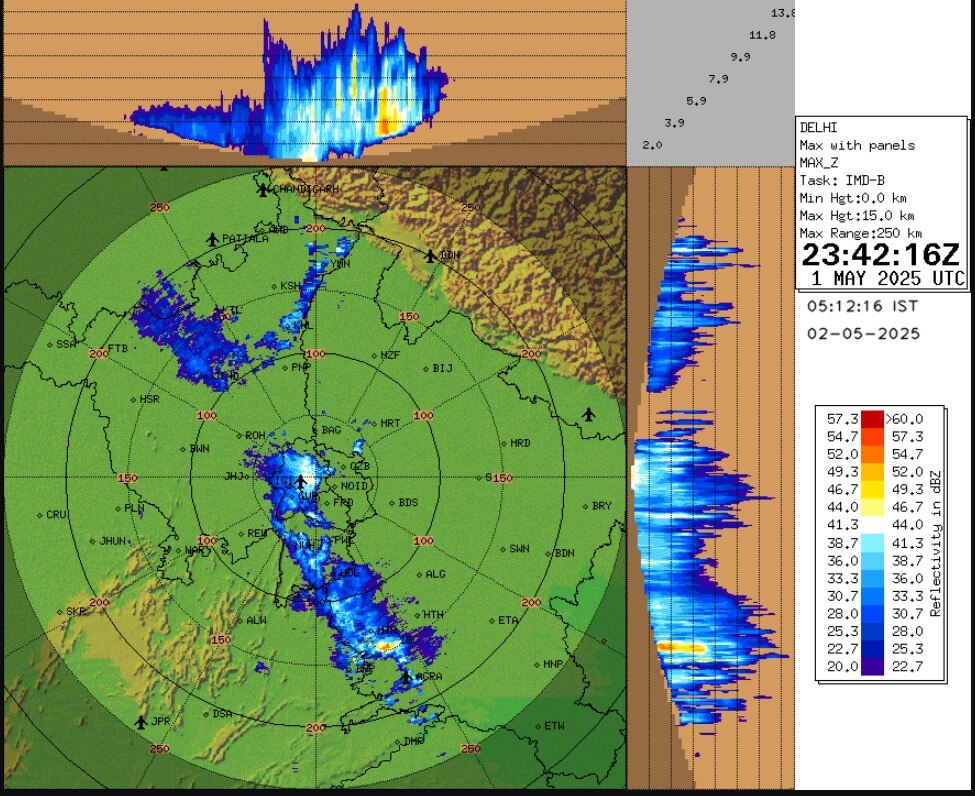Image resolution: width=975 pixels, height=796 pixels.
Task: Click the 13.8 km height scale label
Action: click(x=782, y=13)
